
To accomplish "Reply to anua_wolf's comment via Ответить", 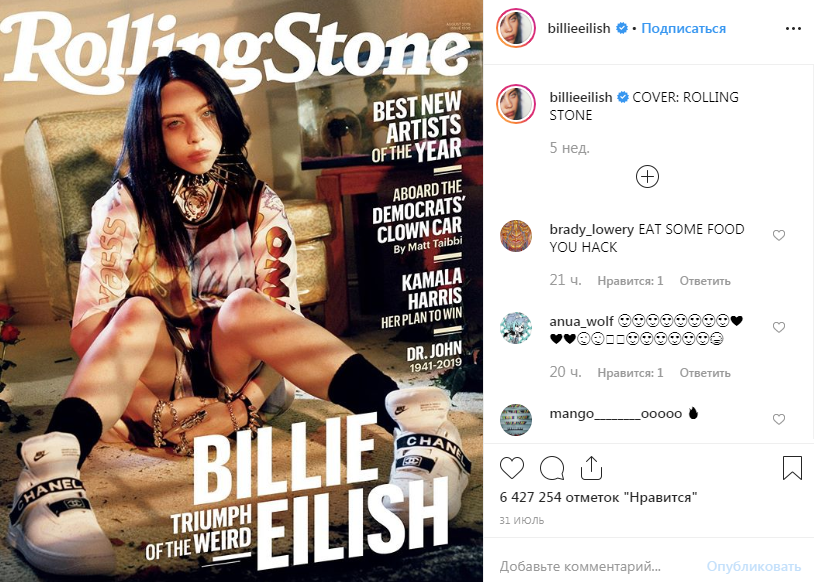I will (705, 373).
